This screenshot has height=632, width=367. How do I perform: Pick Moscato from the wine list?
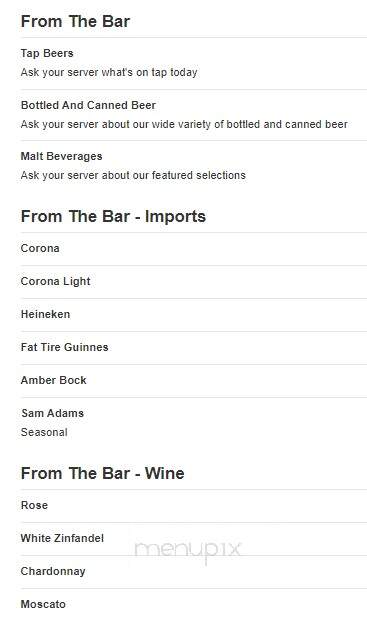coord(43,605)
